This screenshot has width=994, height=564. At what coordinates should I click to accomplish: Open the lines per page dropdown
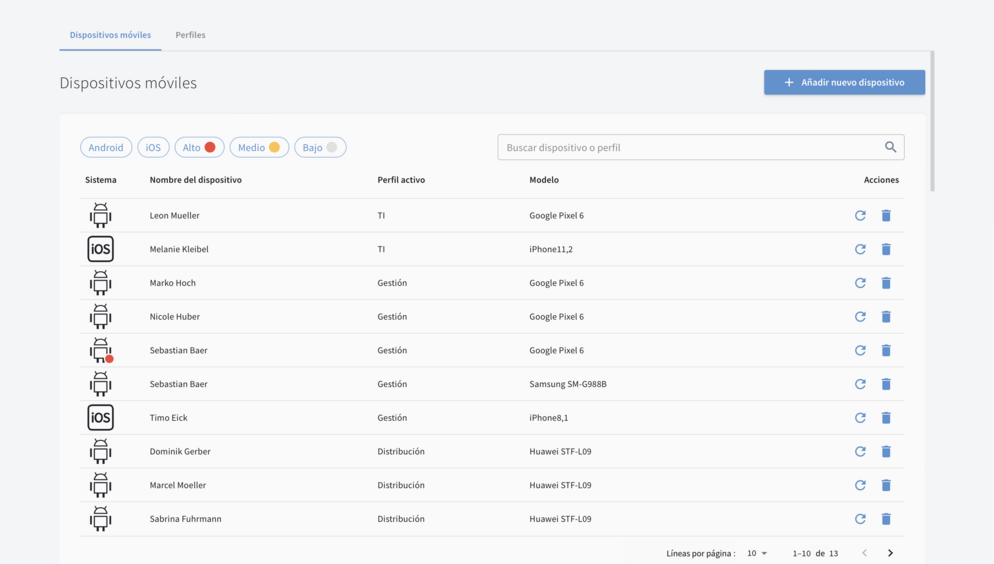(757, 553)
